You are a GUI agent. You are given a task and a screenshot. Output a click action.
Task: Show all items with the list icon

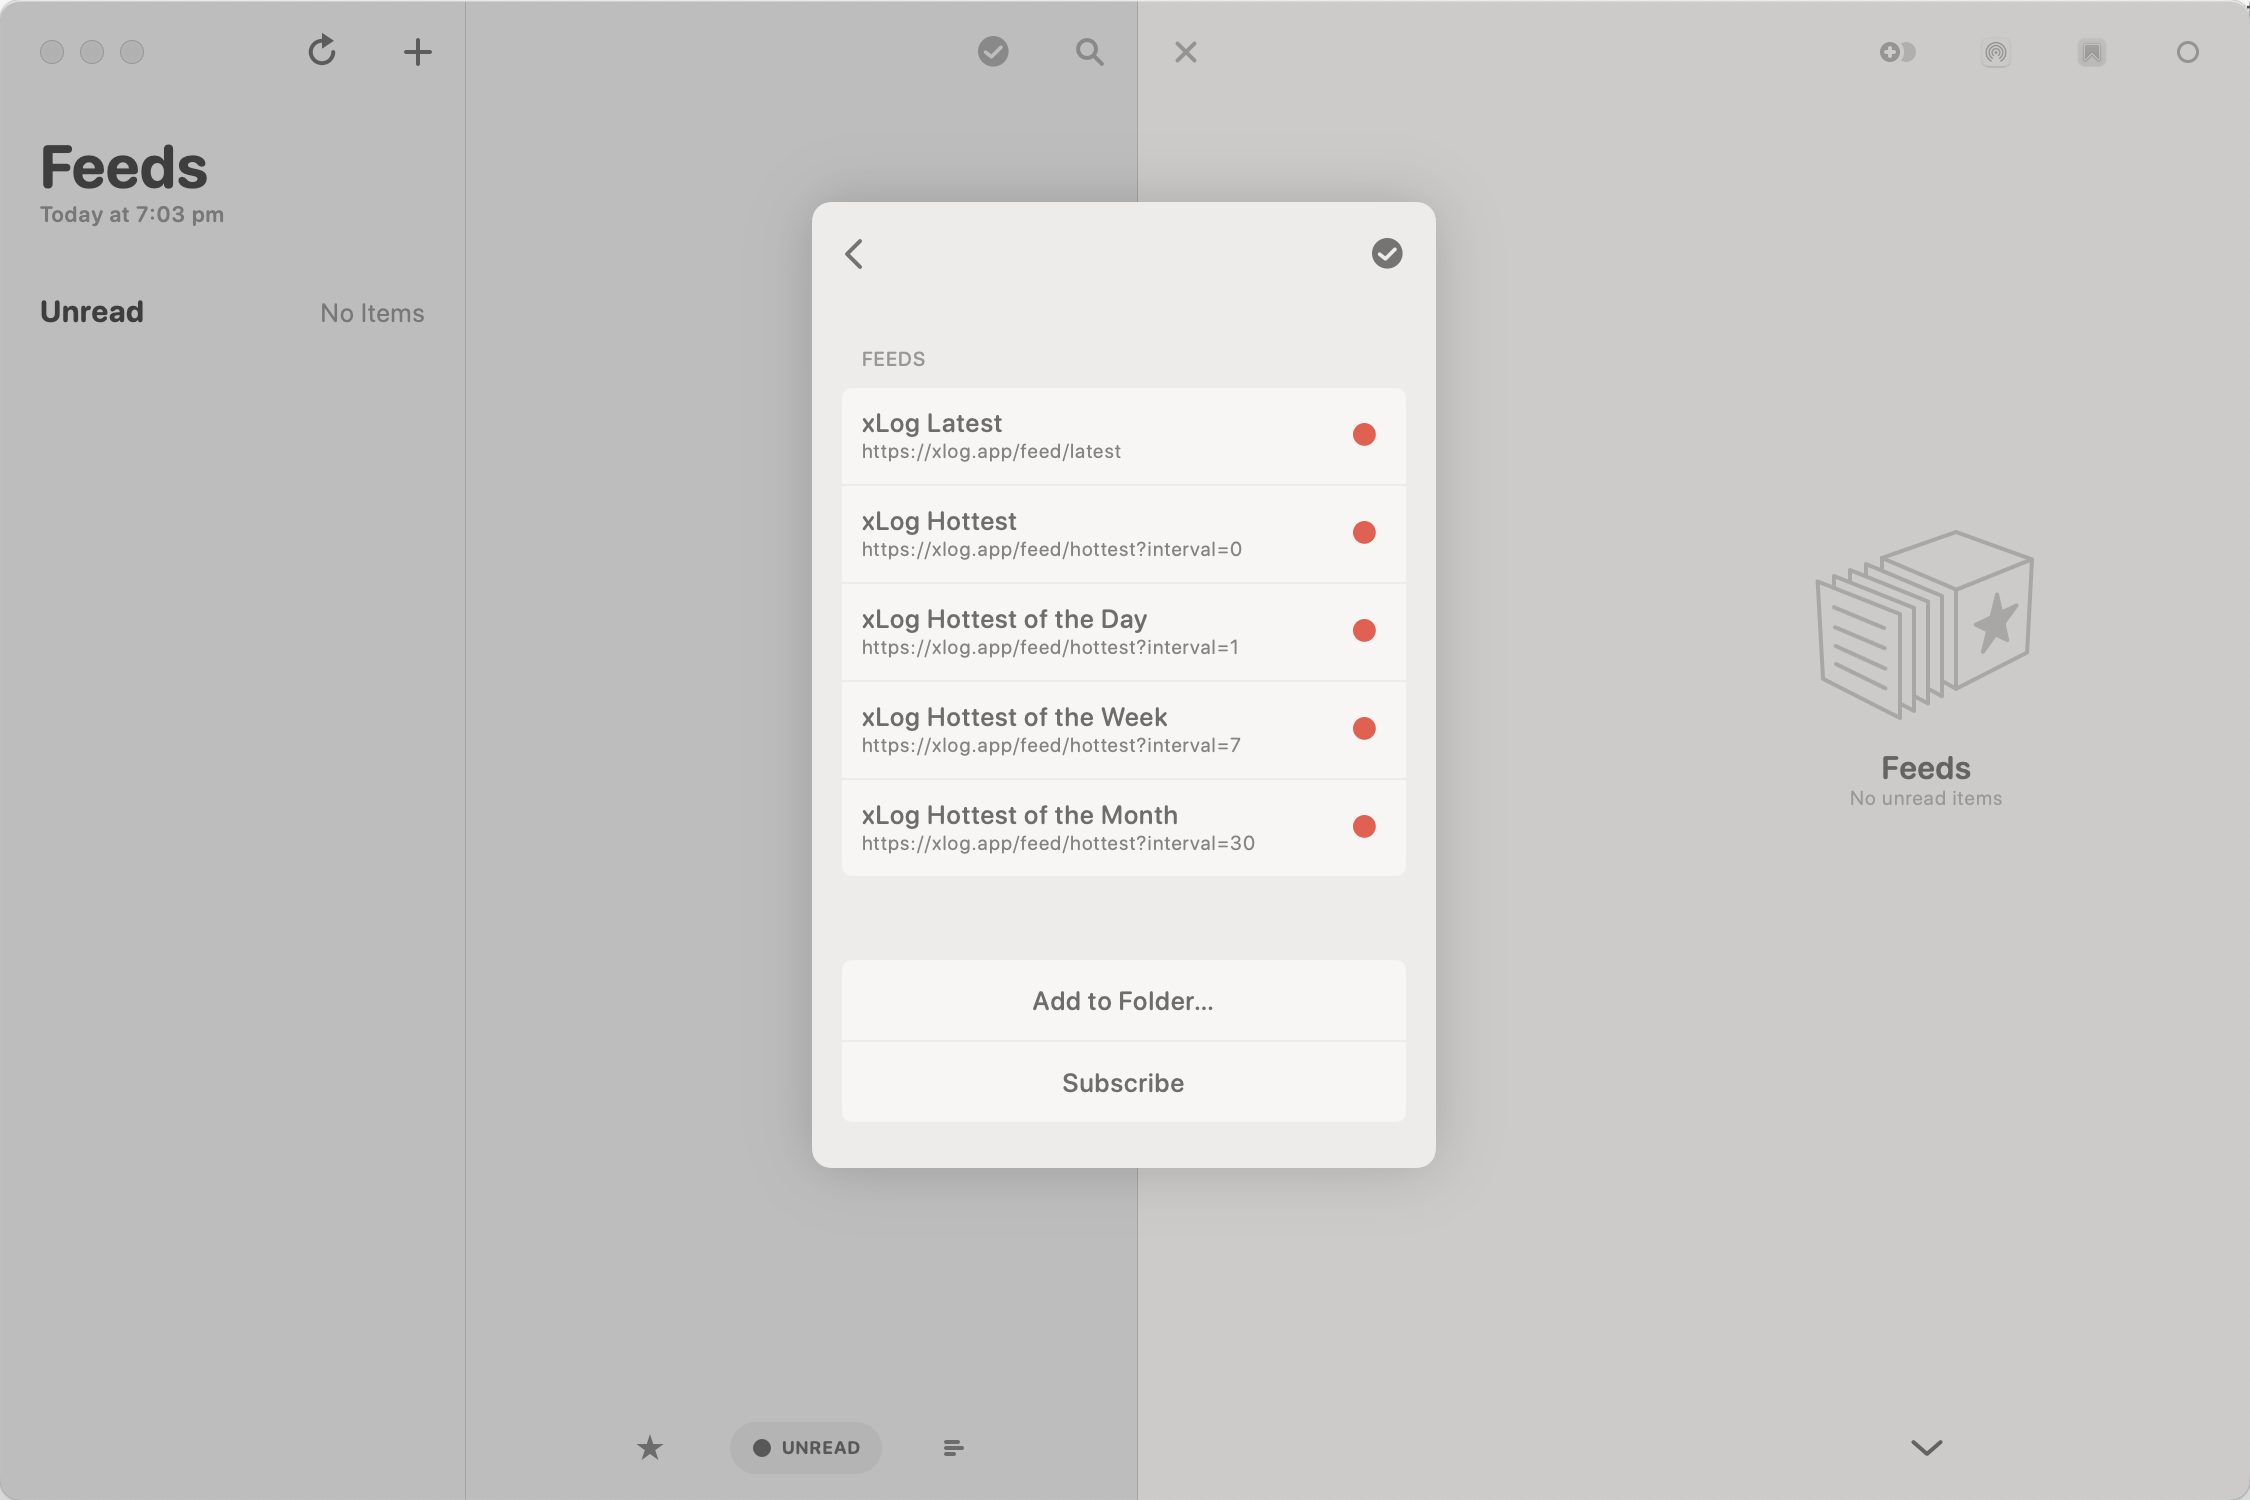953,1447
